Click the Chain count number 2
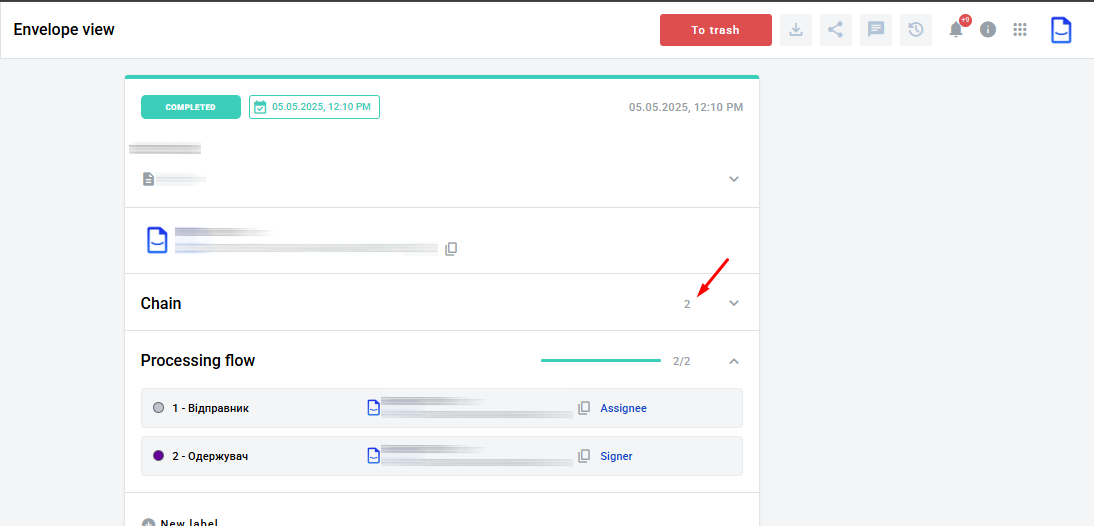Image resolution: width=1094 pixels, height=526 pixels. coord(687,304)
